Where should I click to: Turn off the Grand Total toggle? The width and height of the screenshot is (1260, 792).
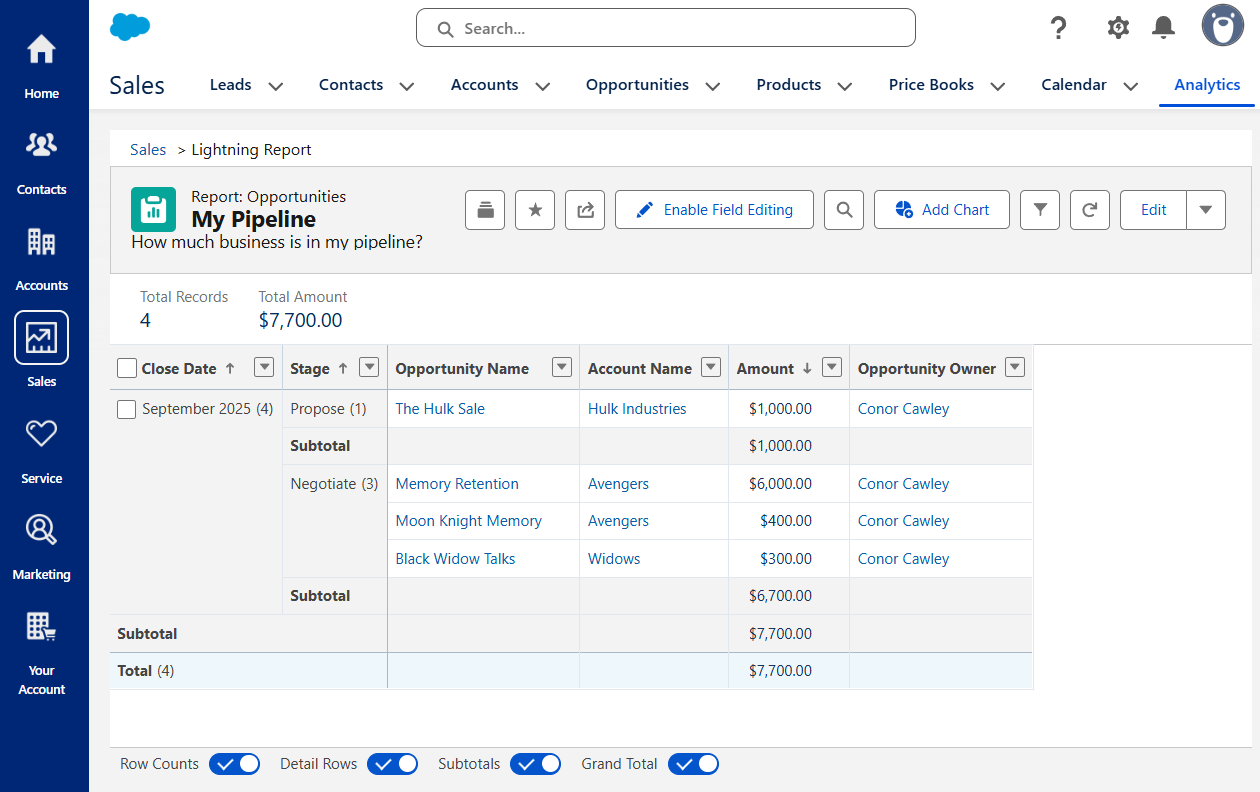[693, 763]
